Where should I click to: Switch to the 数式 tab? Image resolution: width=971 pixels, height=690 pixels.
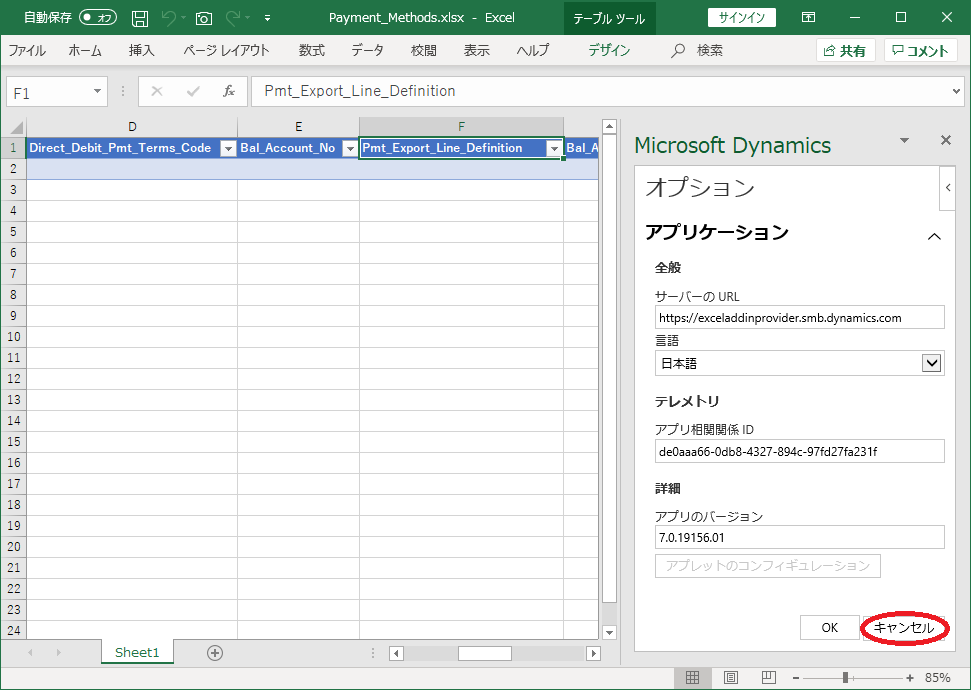(311, 50)
